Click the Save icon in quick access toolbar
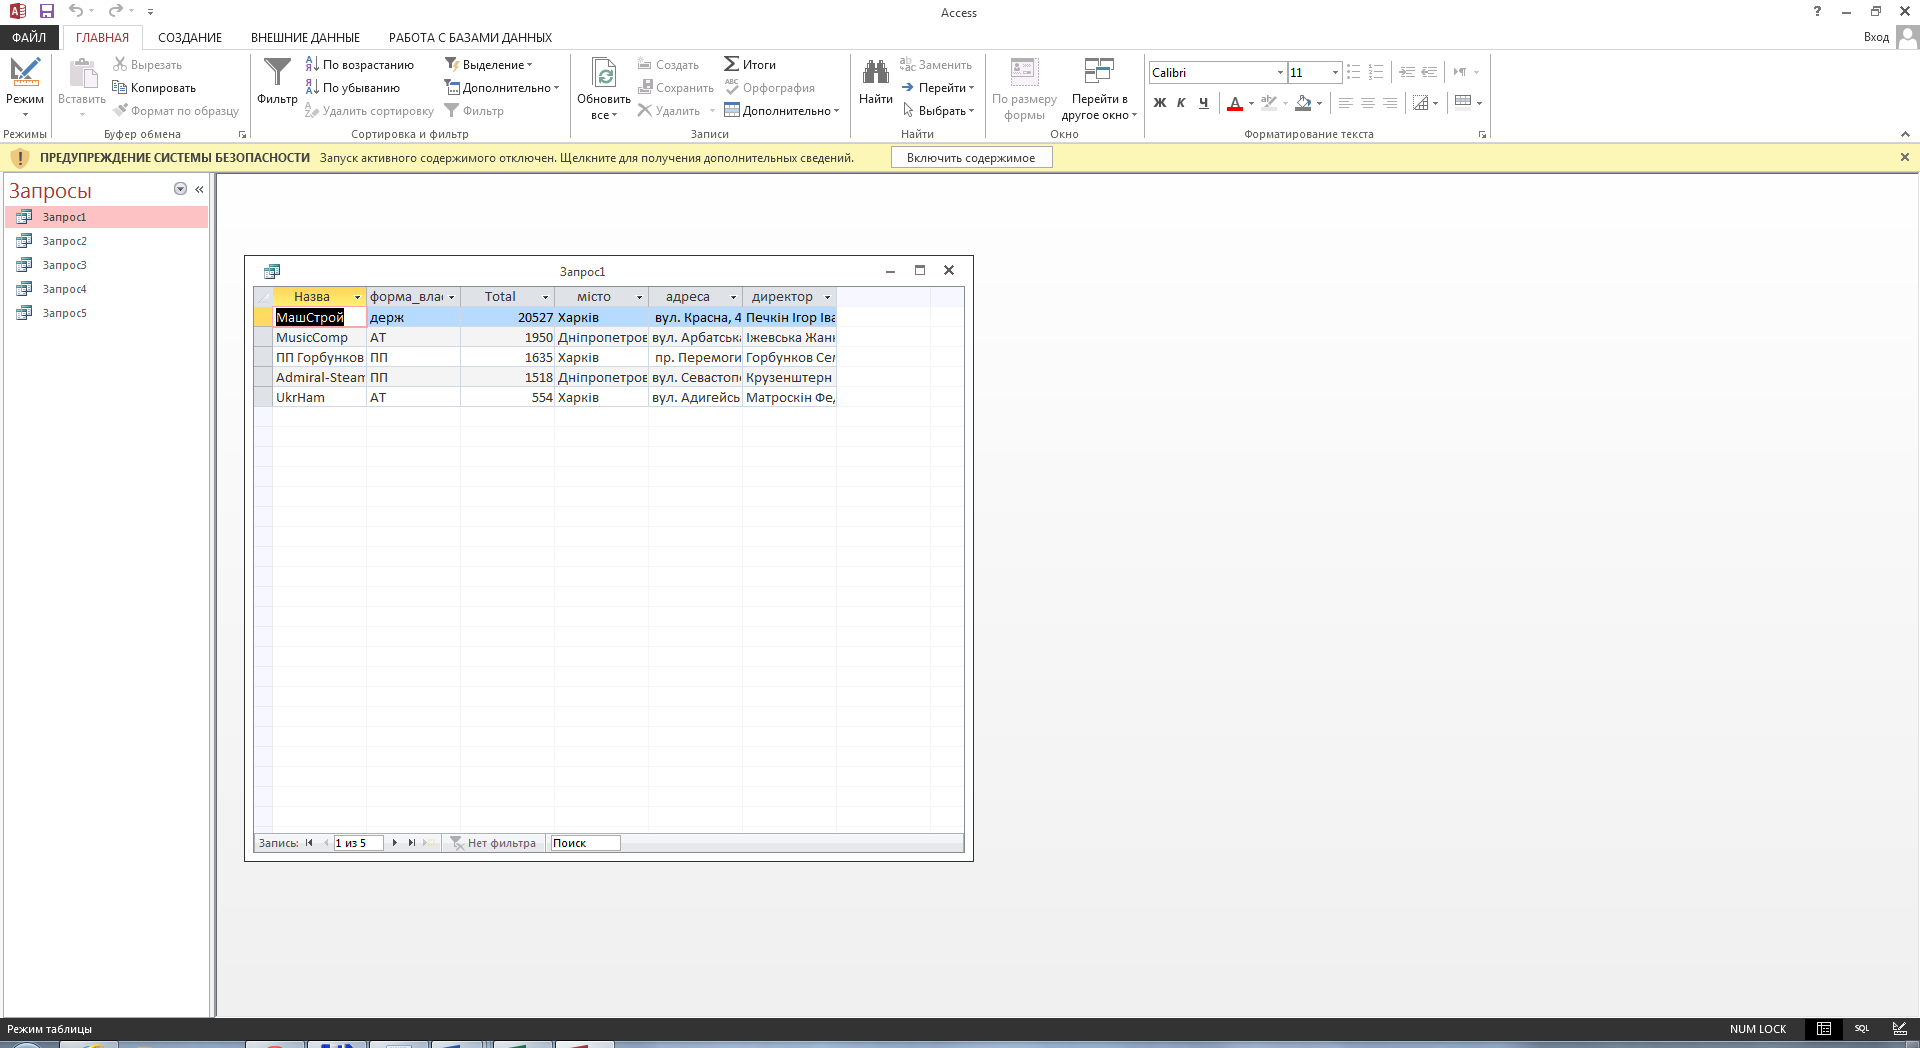Image resolution: width=1920 pixels, height=1048 pixels. 47,11
